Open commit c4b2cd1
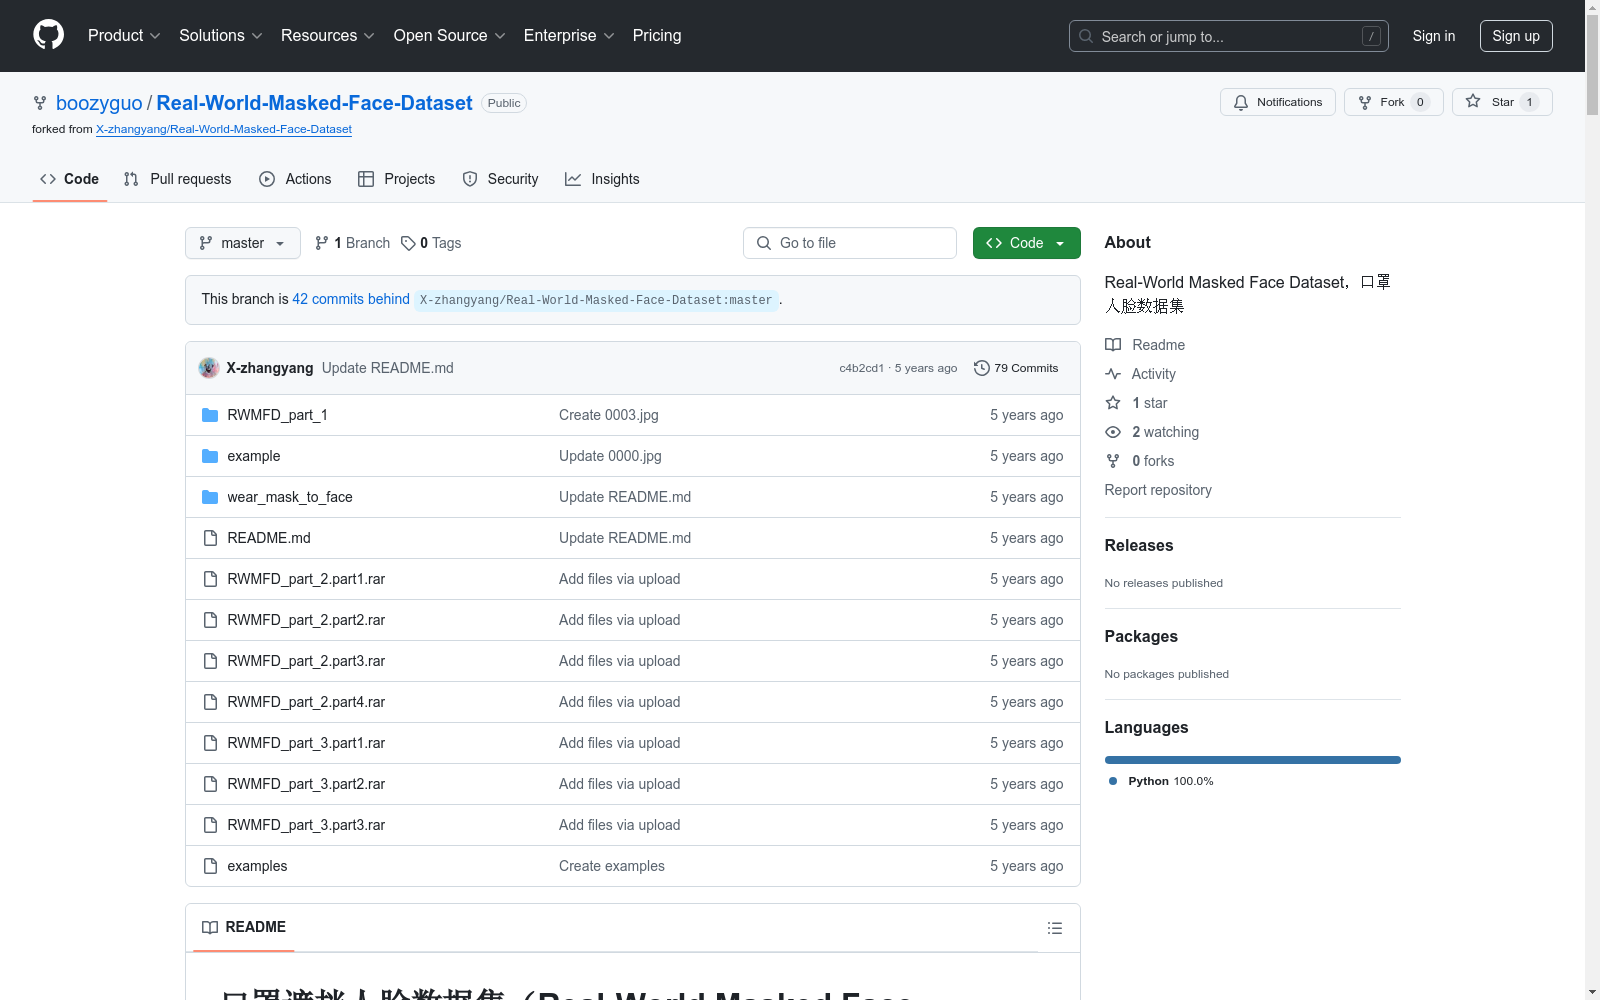Viewport: 1600px width, 1000px height. [x=861, y=368]
